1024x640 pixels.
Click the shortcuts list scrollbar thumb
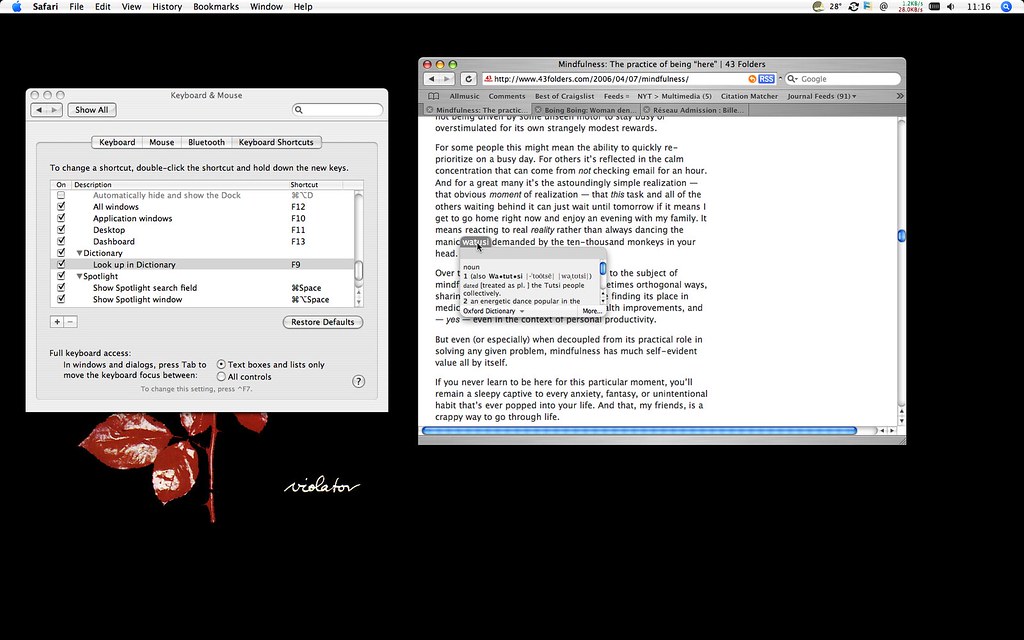pyautogui.click(x=359, y=270)
